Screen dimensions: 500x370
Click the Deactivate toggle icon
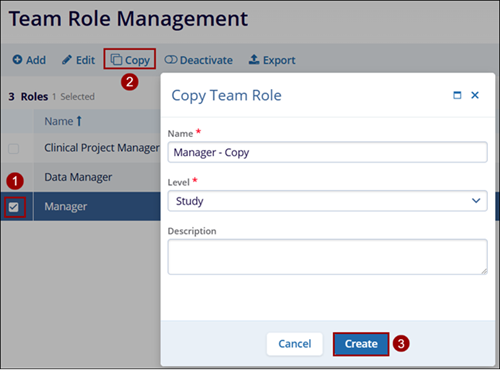[171, 60]
